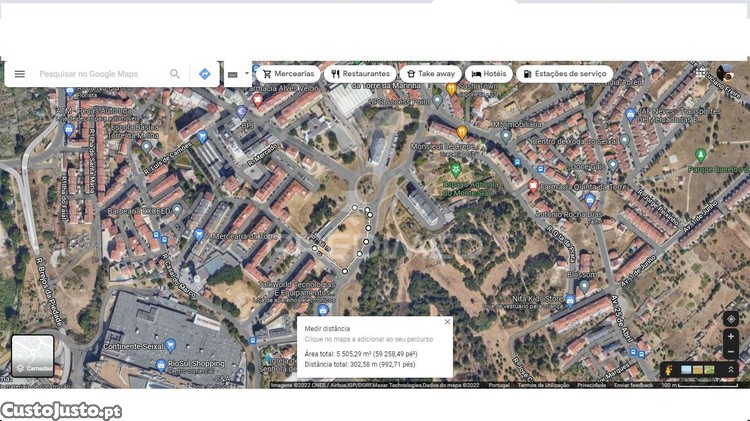Viewport: 750px width, 421px height.
Task: Open the Google account avatar
Action: [x=725, y=73]
